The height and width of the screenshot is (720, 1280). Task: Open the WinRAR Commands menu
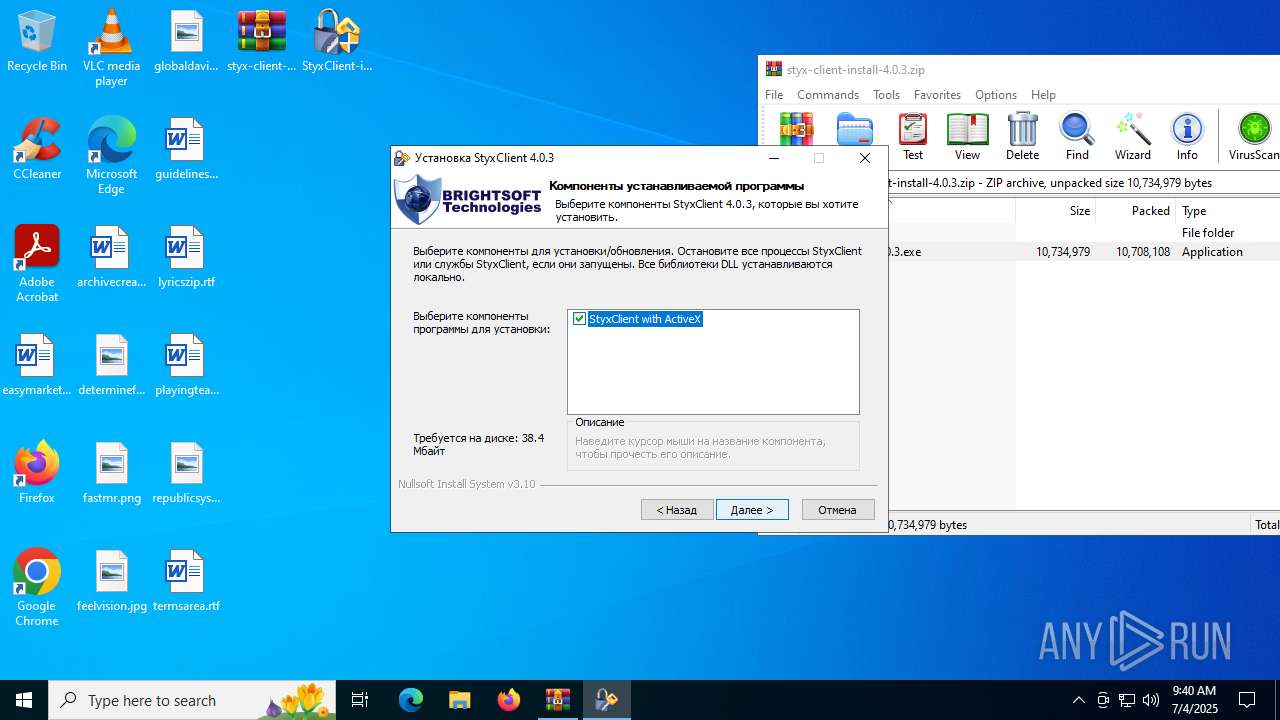828,95
